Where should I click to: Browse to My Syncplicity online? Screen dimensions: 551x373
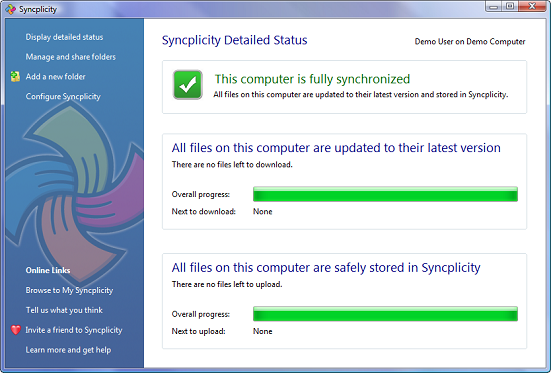click(x=69, y=290)
